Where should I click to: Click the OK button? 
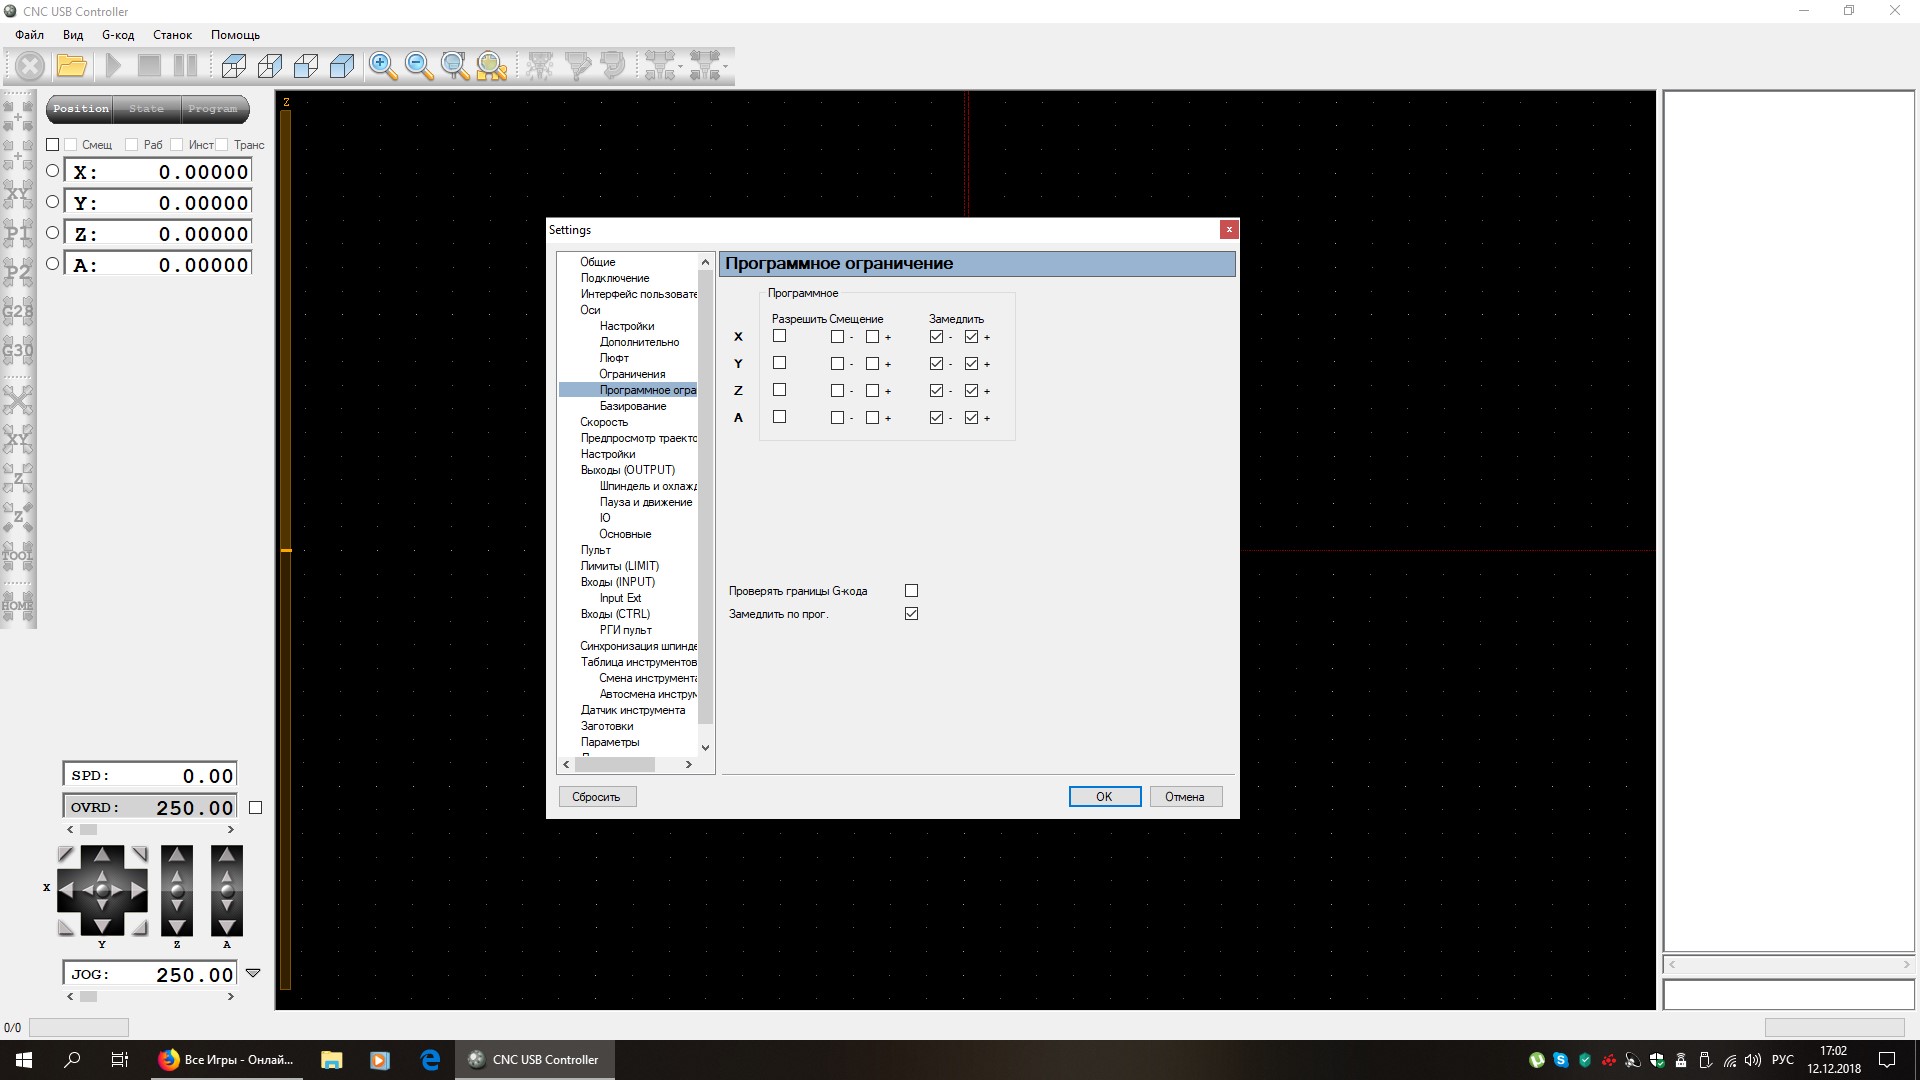(1104, 797)
